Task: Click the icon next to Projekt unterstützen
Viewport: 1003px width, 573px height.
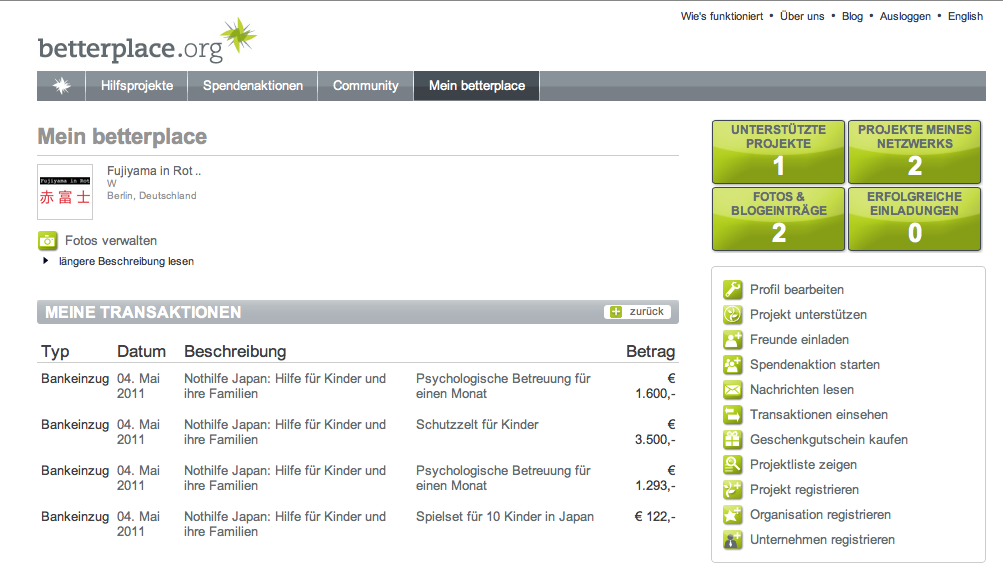Action: coord(732,315)
